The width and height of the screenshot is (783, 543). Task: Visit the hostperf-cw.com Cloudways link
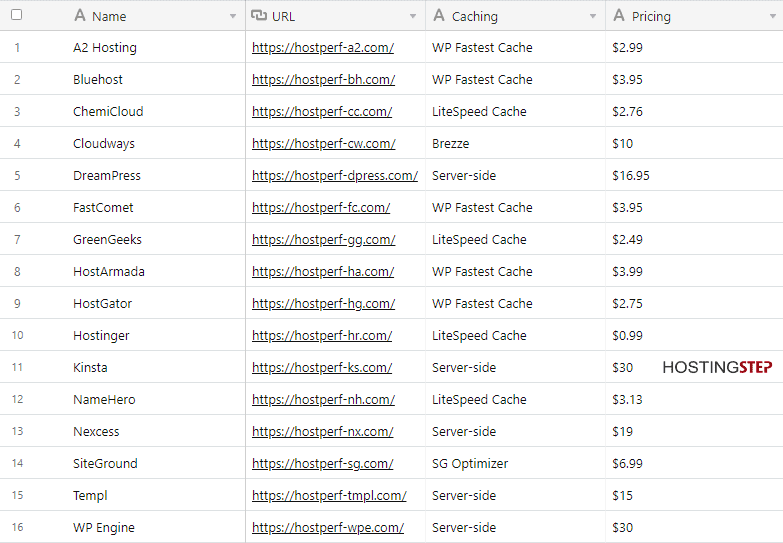point(324,143)
